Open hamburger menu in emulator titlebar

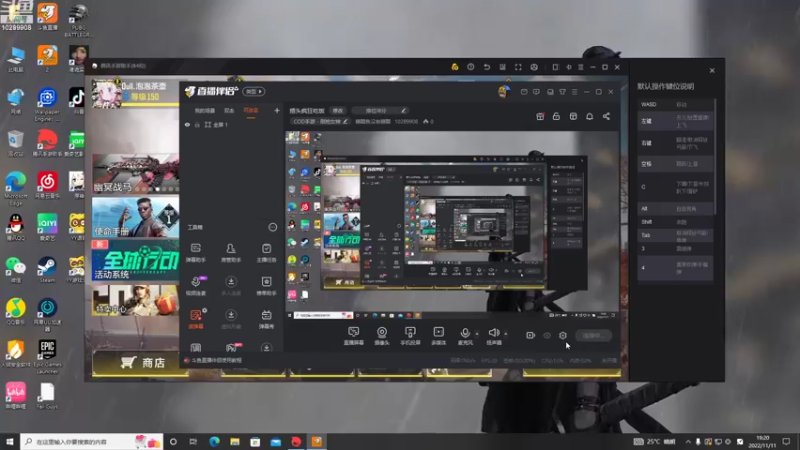point(581,67)
